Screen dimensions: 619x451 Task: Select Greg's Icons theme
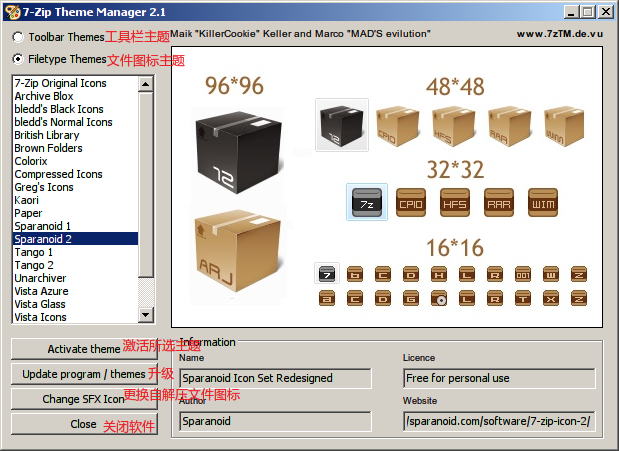click(x=76, y=187)
